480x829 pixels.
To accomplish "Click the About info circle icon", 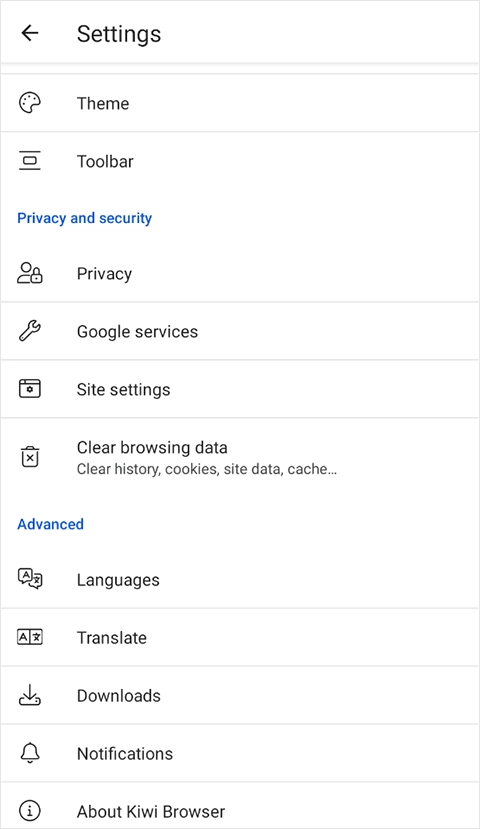I will 30,810.
